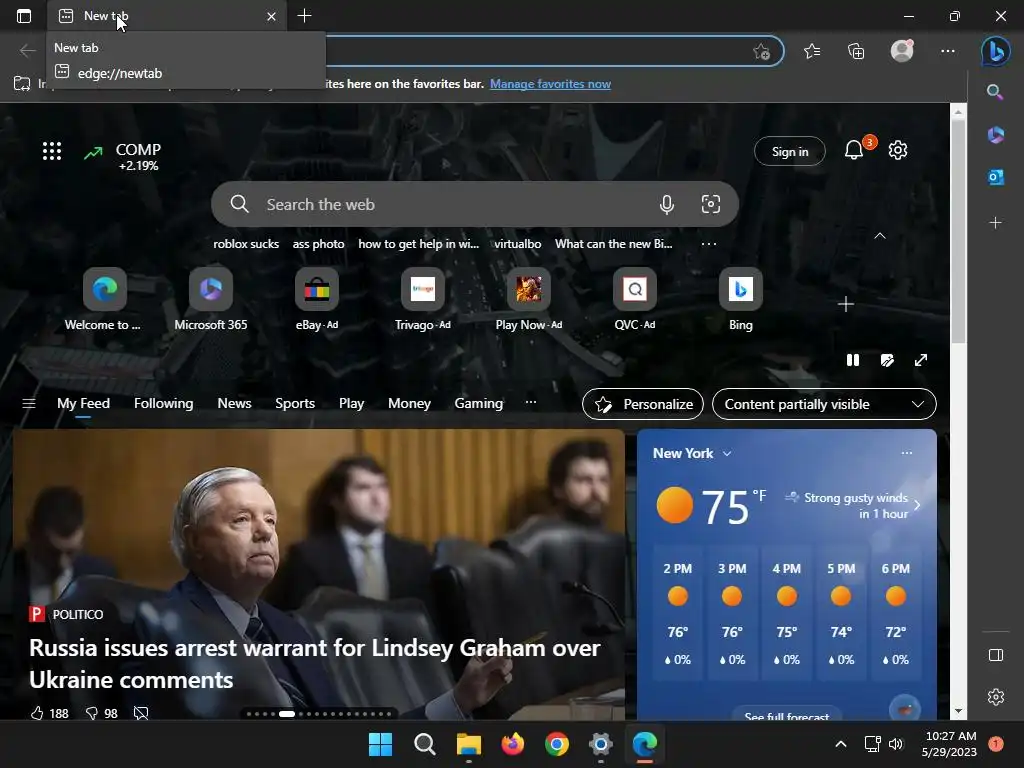Switch to the Sports tab
The height and width of the screenshot is (768, 1024).
[x=295, y=404]
